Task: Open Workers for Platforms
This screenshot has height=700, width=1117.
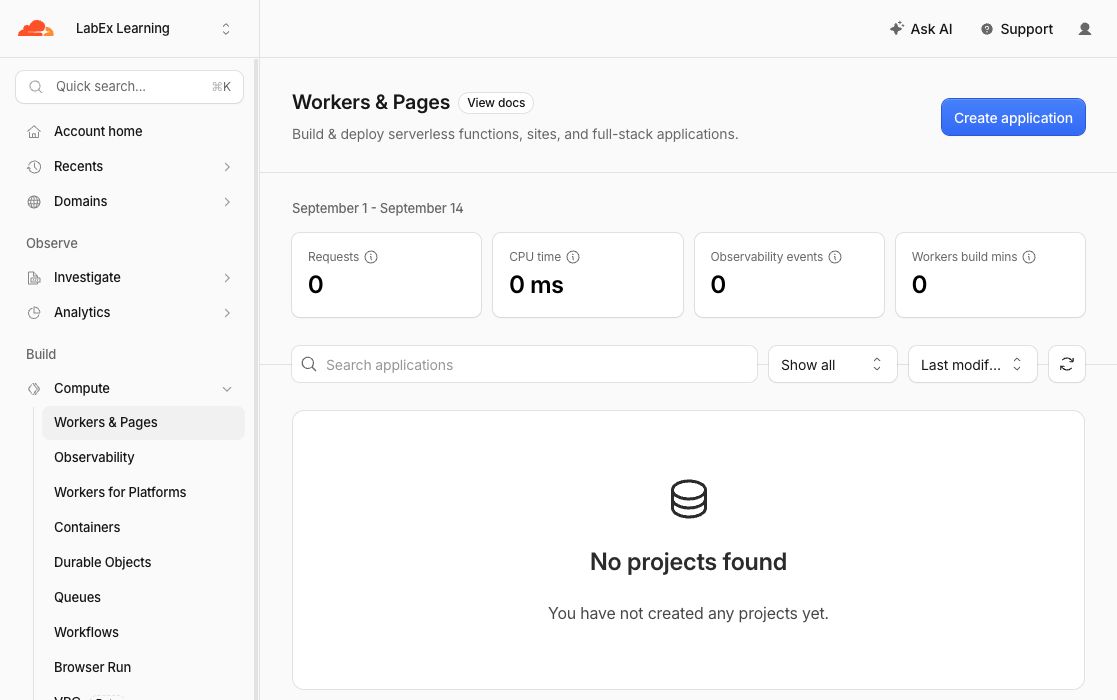Action: 120,492
